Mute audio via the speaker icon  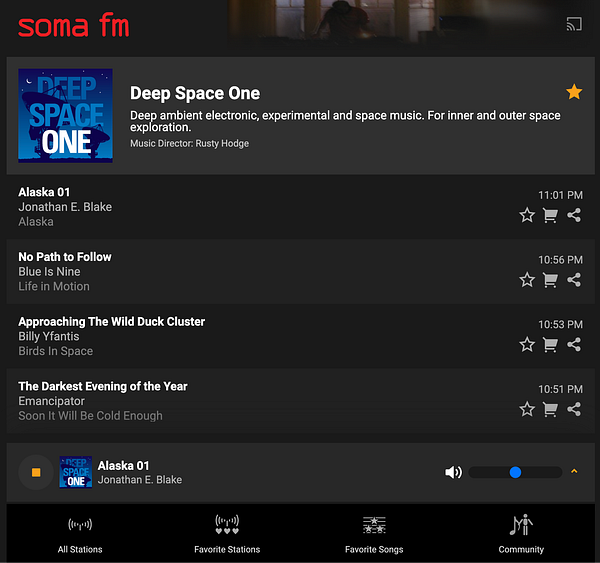pos(453,472)
